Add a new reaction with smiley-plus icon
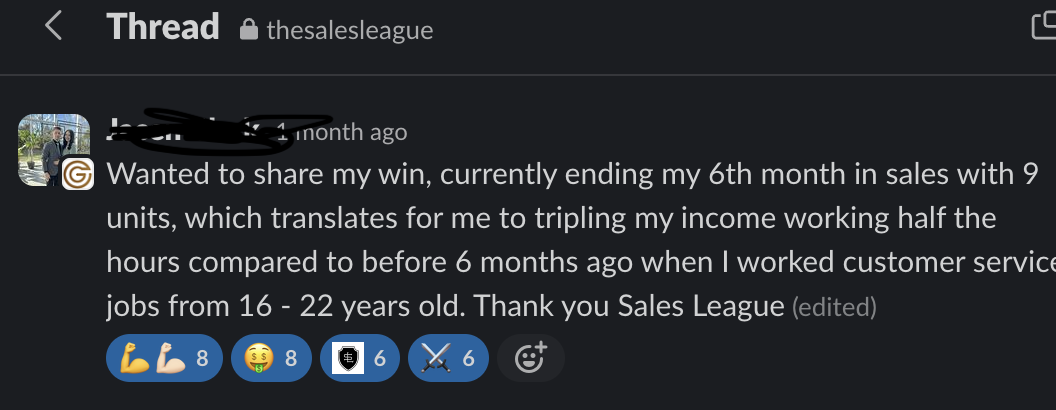 coord(531,358)
